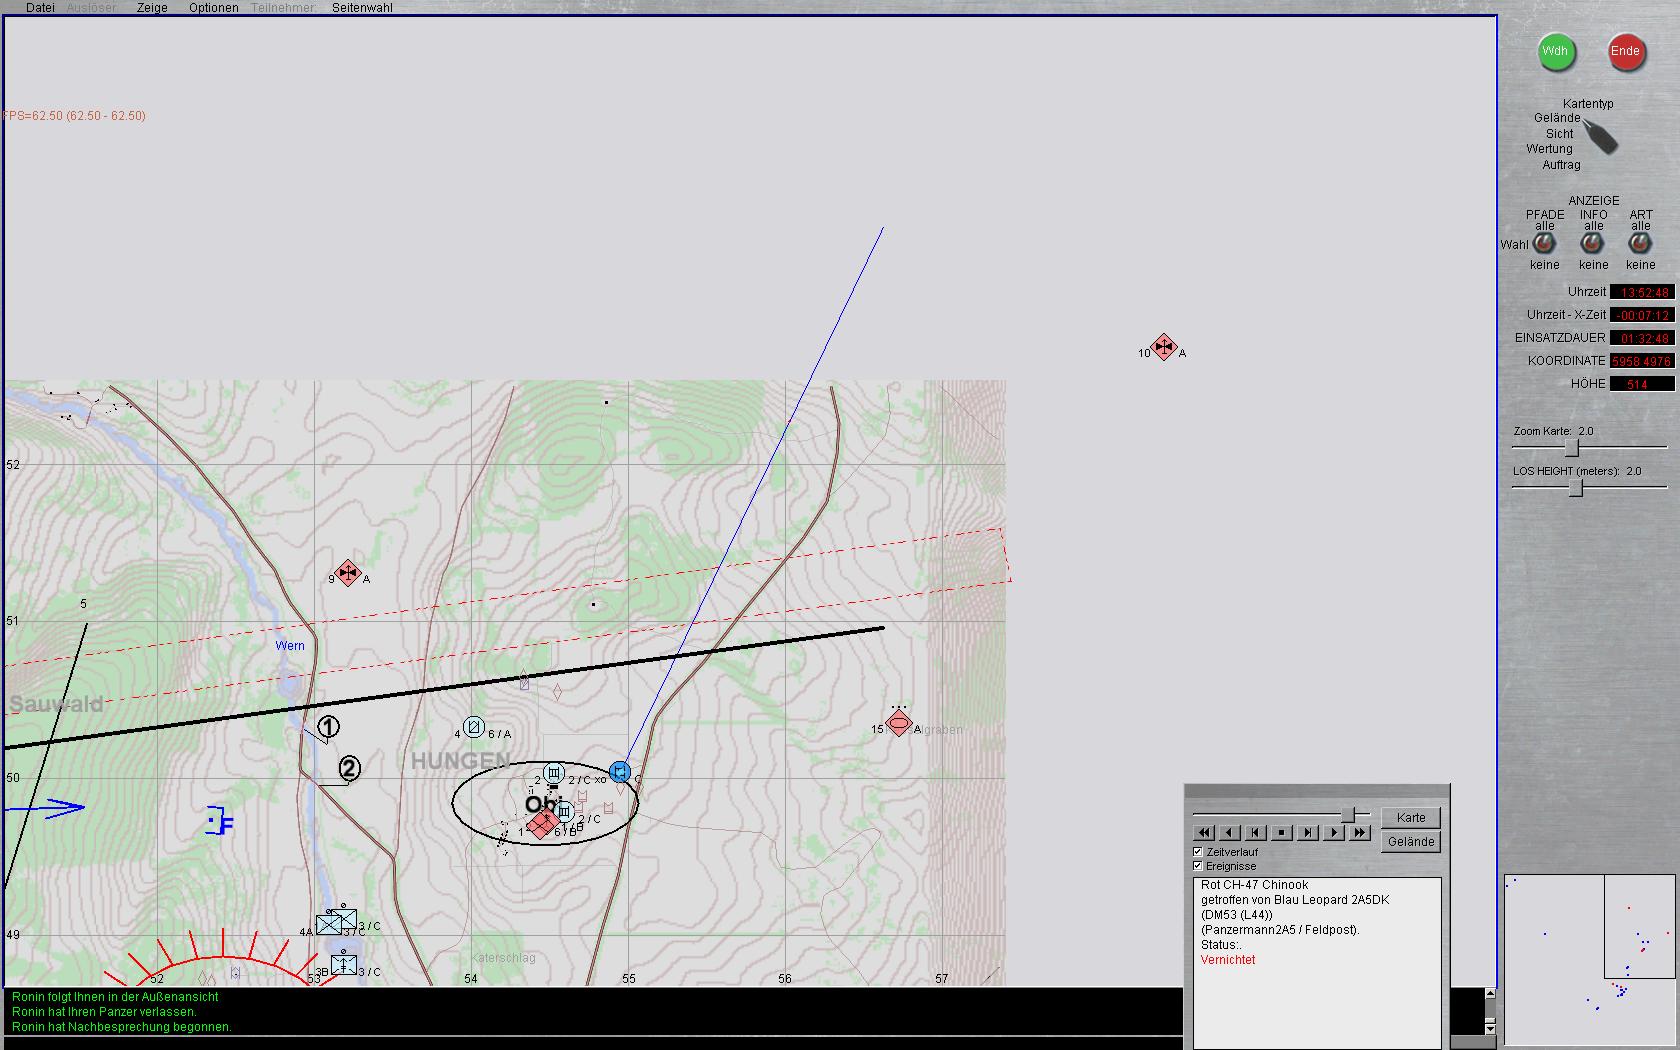Viewport: 1680px width, 1050px height.
Task: Click the red Ende button
Action: [1626, 52]
